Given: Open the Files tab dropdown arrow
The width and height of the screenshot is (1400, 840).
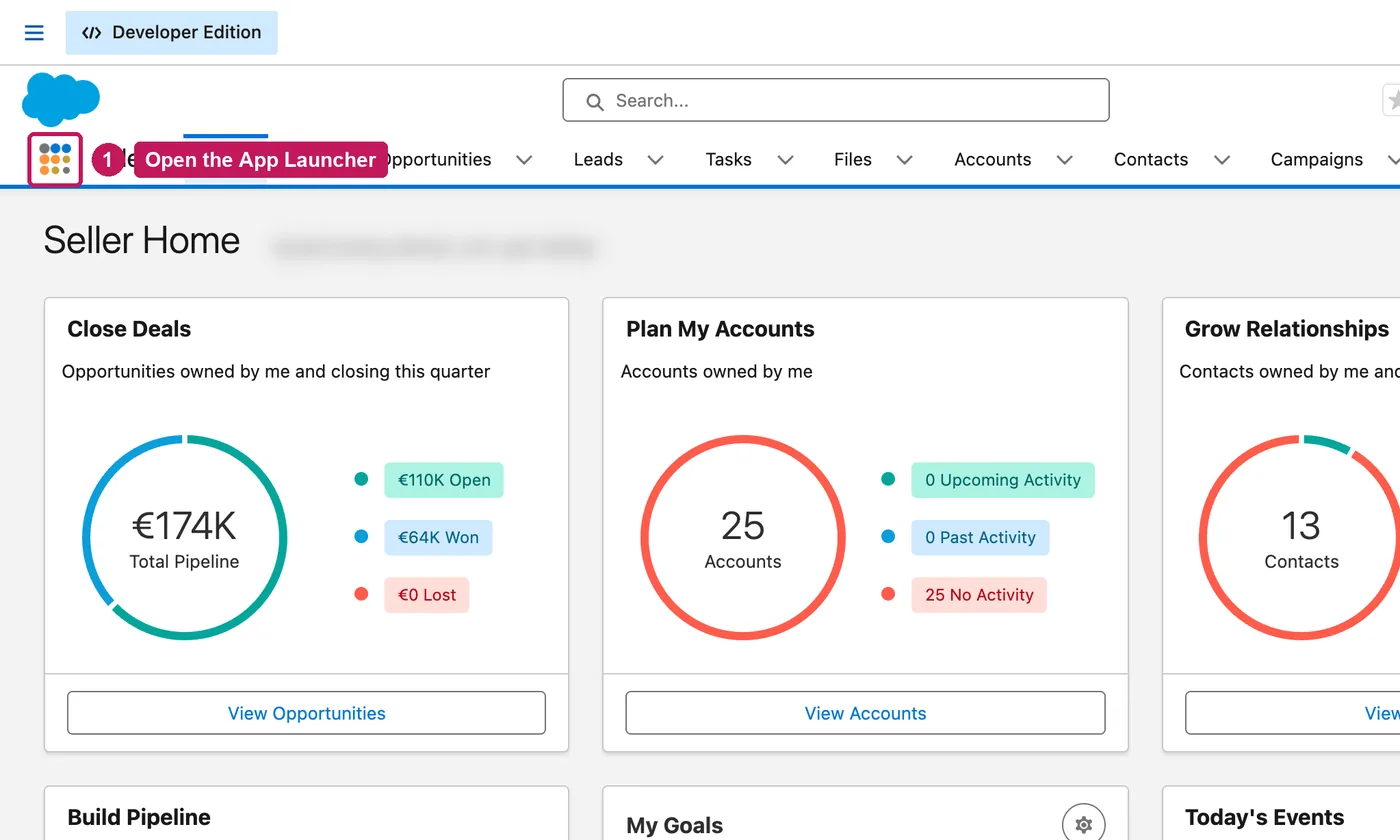Looking at the screenshot, I should pos(905,160).
